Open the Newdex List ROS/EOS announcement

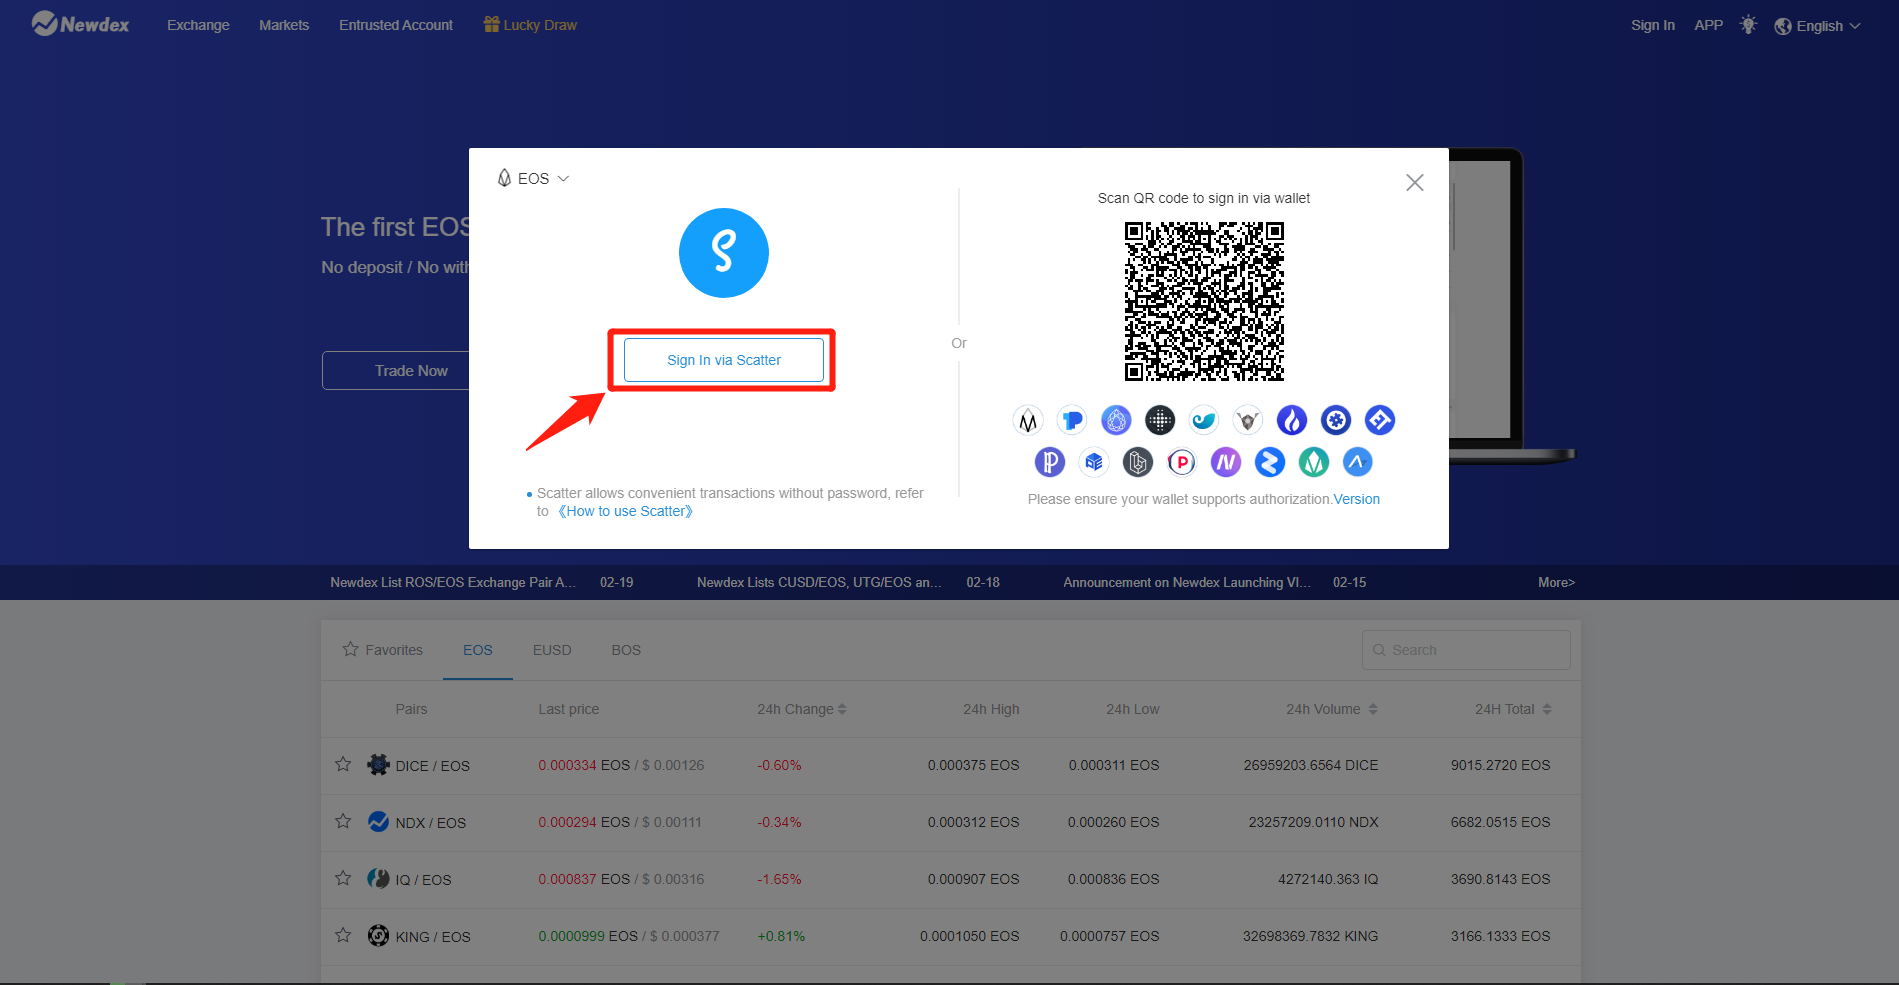(453, 582)
